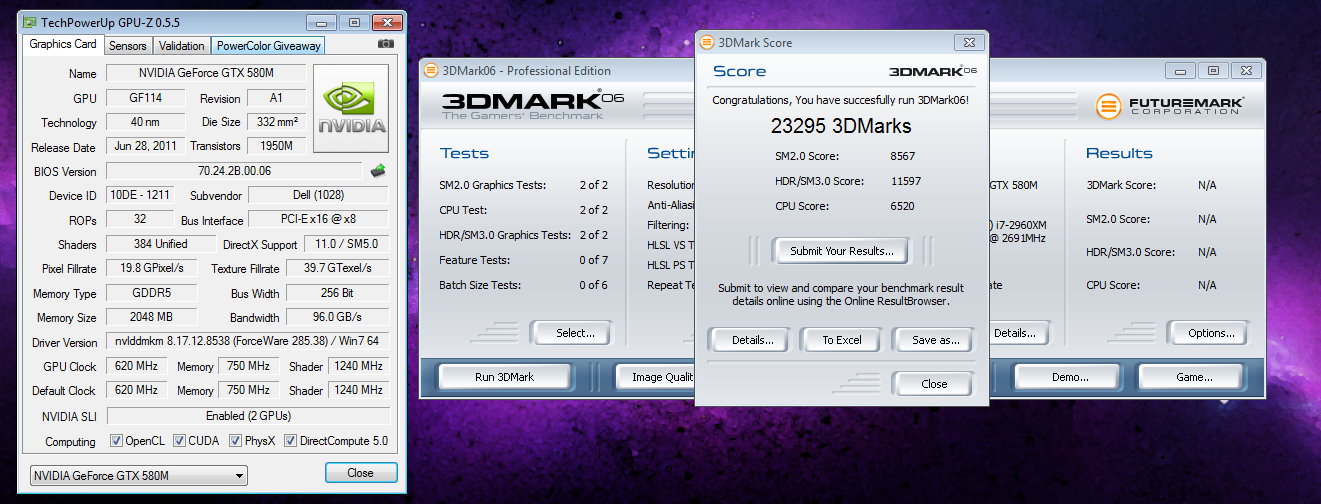
Task: Click the Tests section heading
Action: click(464, 153)
